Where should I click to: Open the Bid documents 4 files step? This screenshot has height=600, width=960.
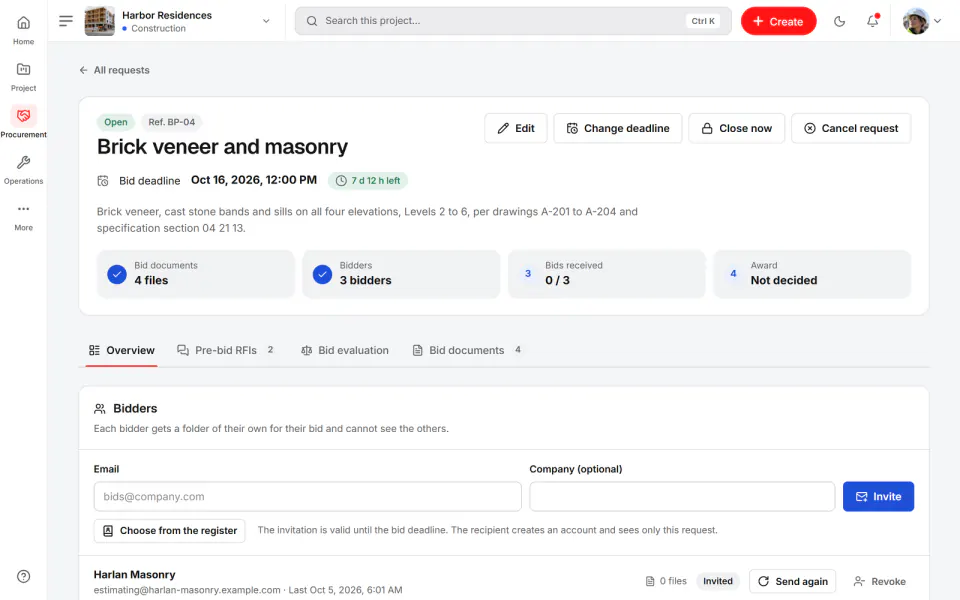pyautogui.click(x=195, y=274)
